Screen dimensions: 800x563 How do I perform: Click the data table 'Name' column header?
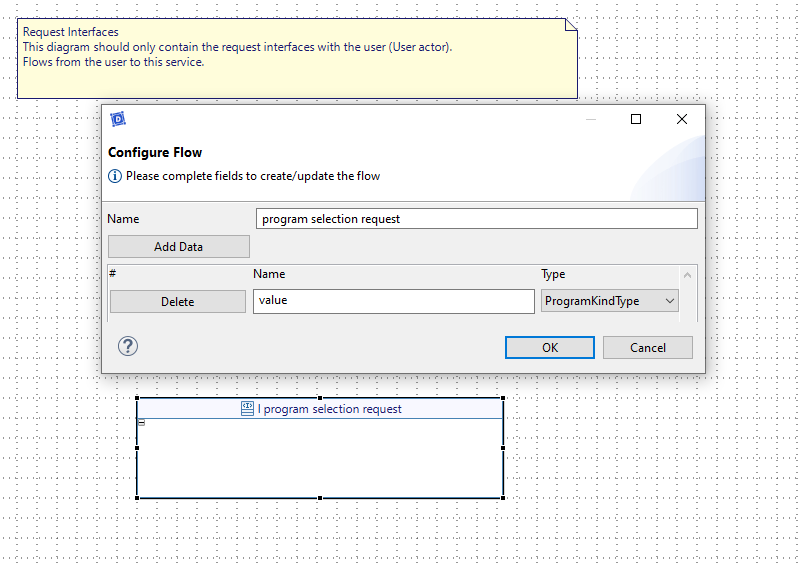[269, 274]
